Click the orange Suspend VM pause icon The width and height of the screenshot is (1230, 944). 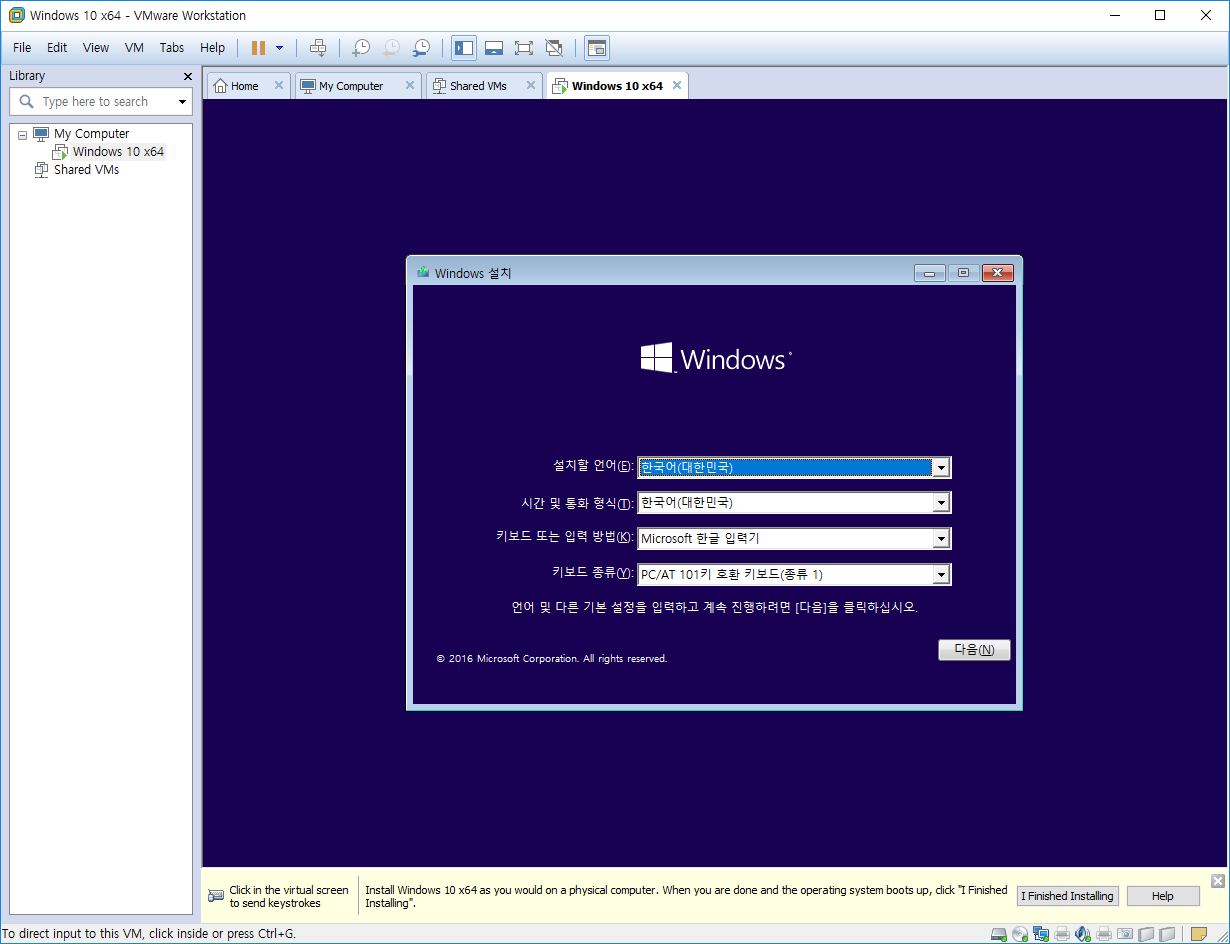coord(258,47)
